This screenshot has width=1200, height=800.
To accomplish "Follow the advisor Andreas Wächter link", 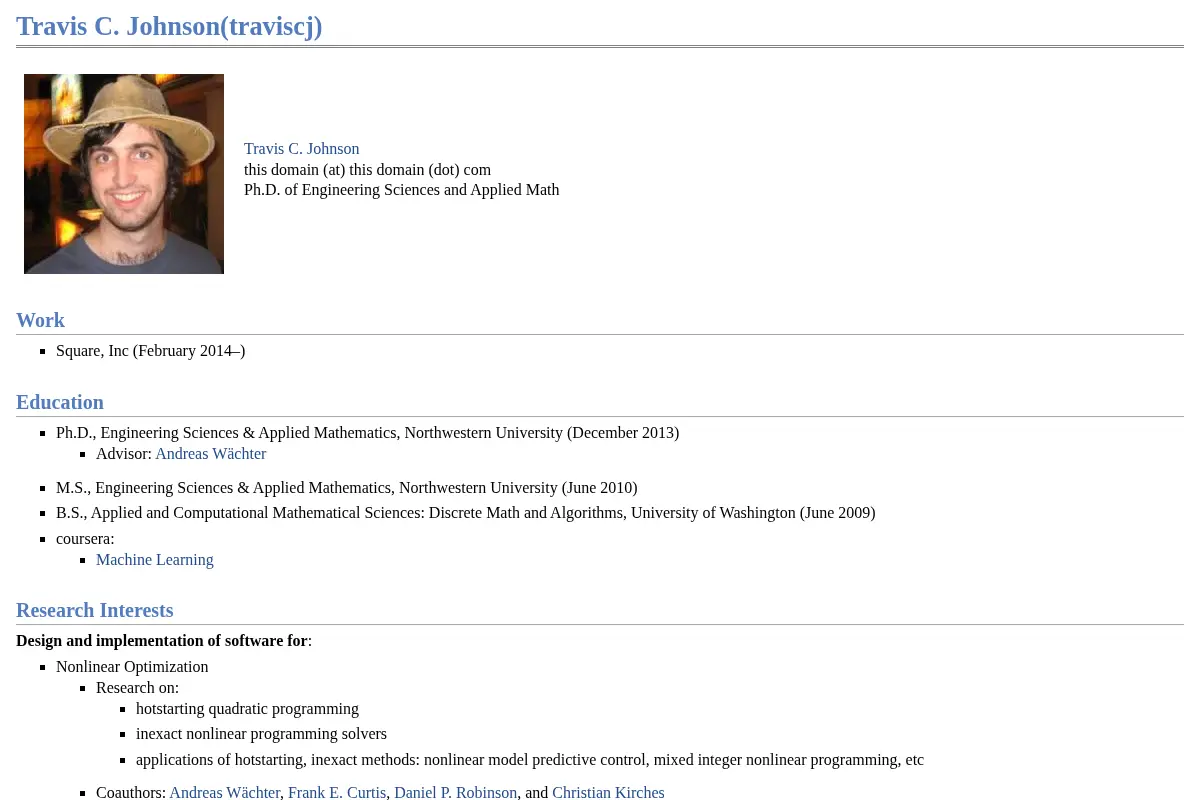I will click(x=210, y=454).
